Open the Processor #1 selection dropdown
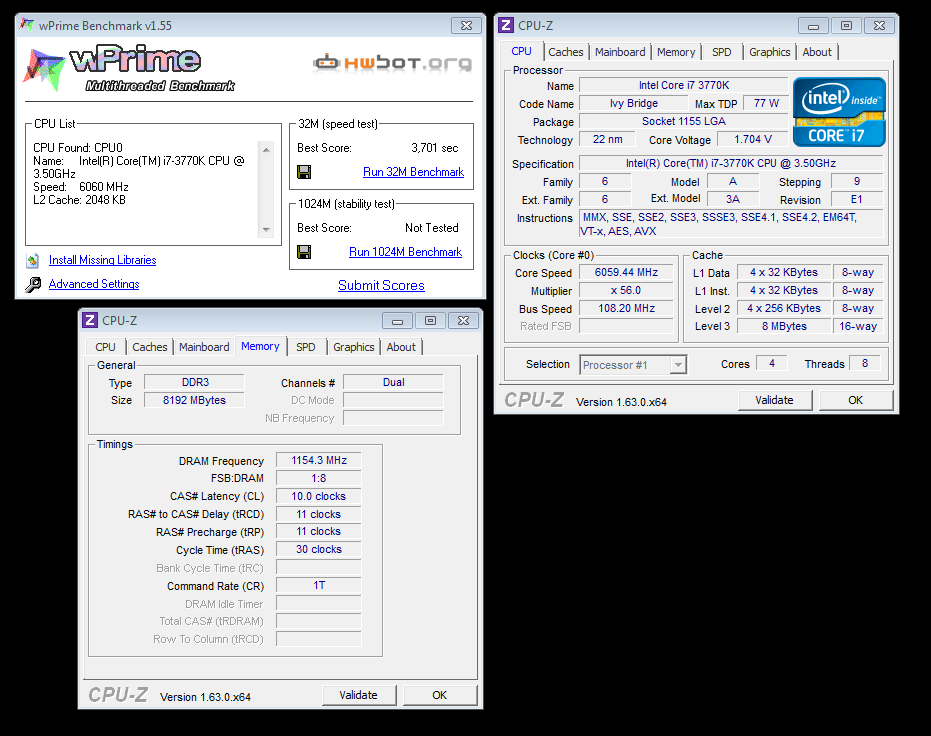 [677, 365]
